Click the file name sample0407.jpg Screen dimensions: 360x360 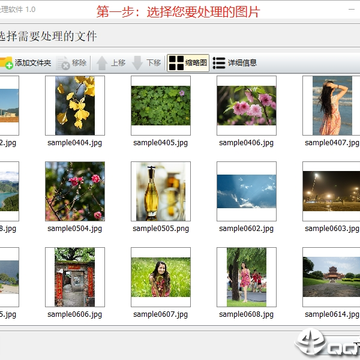pyautogui.click(x=332, y=143)
